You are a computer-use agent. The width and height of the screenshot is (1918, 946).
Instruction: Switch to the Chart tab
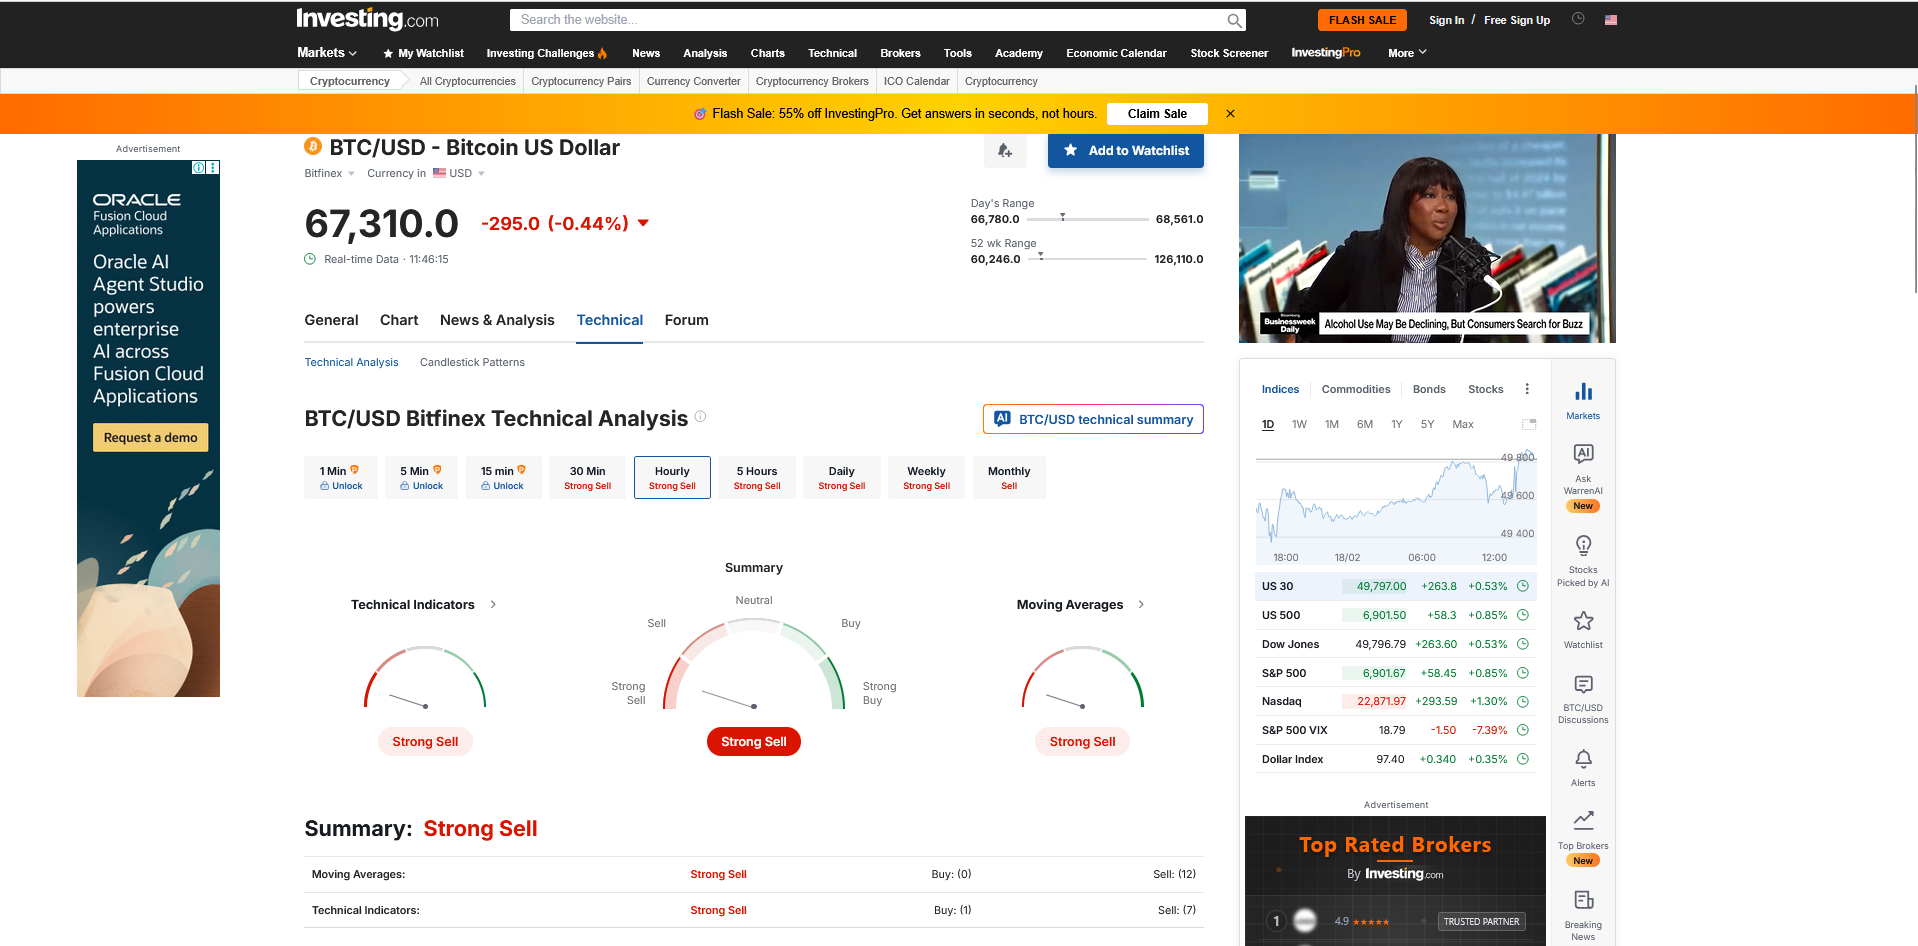(x=399, y=320)
